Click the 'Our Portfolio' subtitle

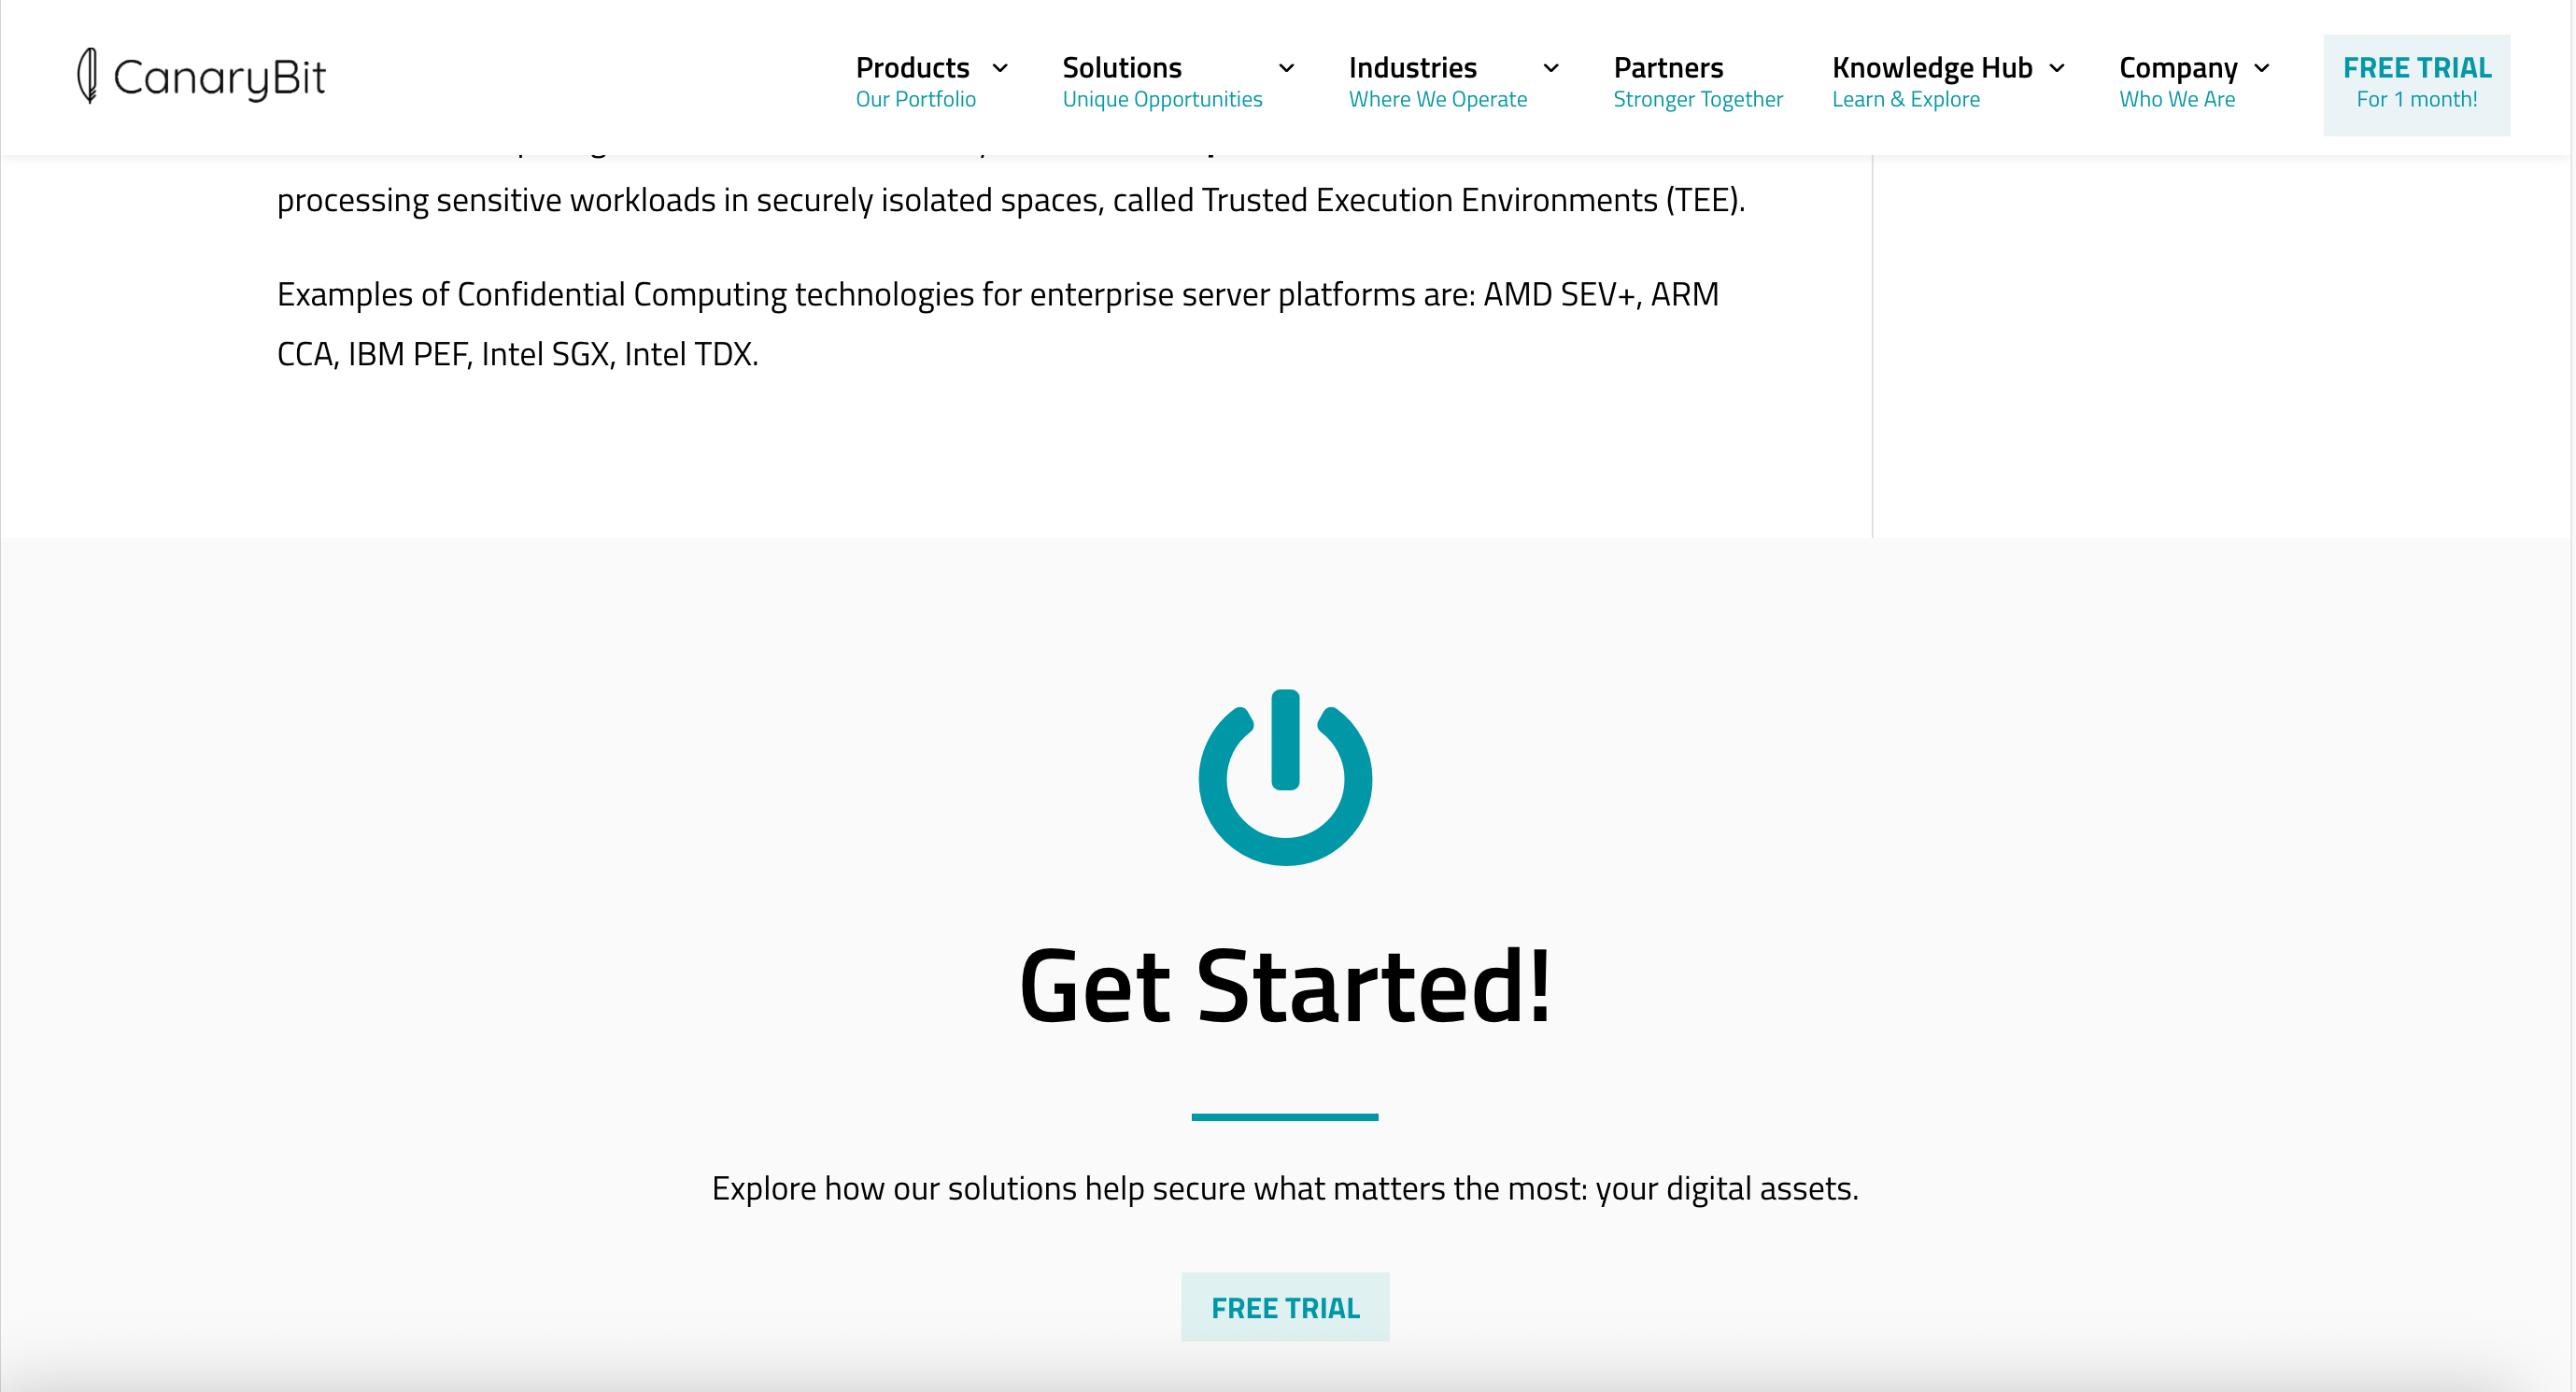915,100
